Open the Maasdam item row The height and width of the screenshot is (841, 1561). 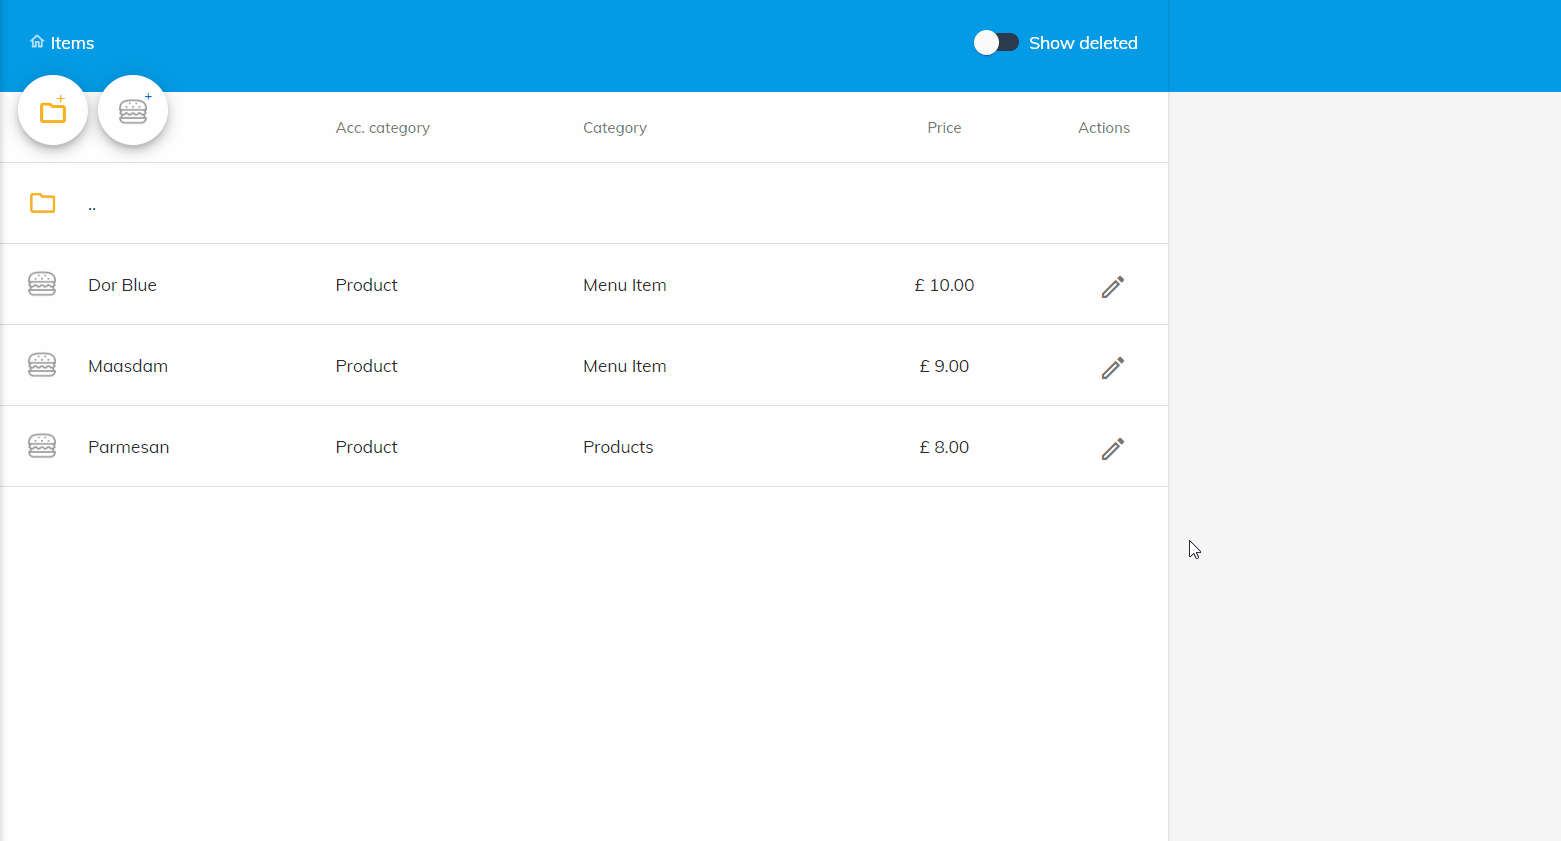(x=128, y=366)
